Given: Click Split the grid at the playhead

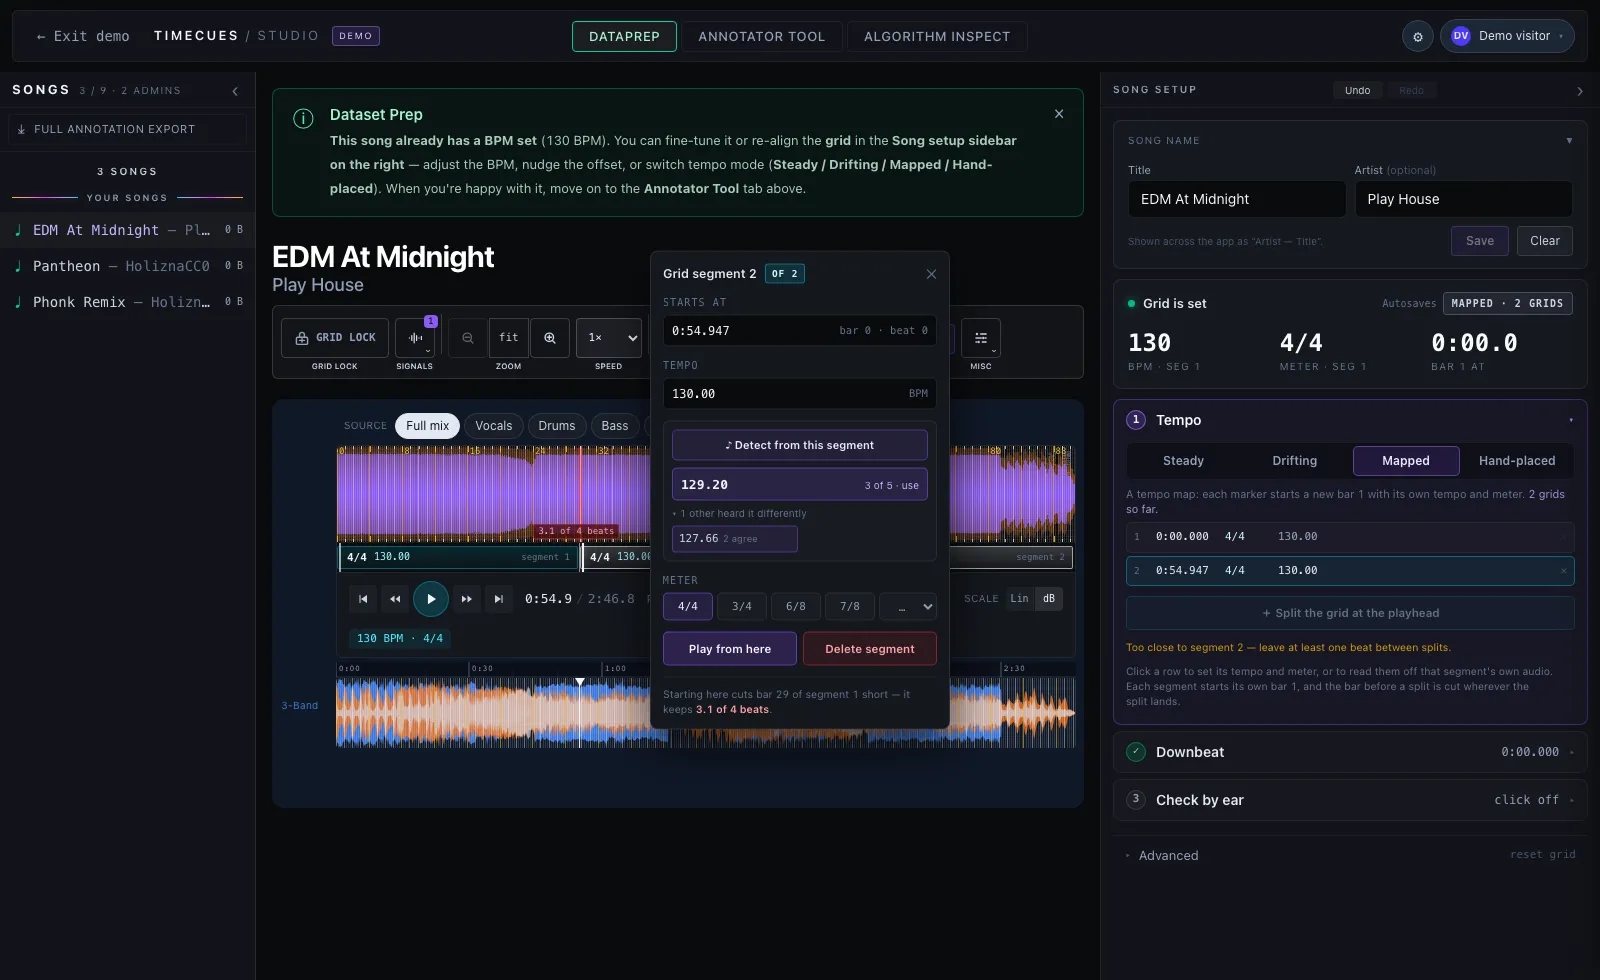Looking at the screenshot, I should tap(1350, 613).
